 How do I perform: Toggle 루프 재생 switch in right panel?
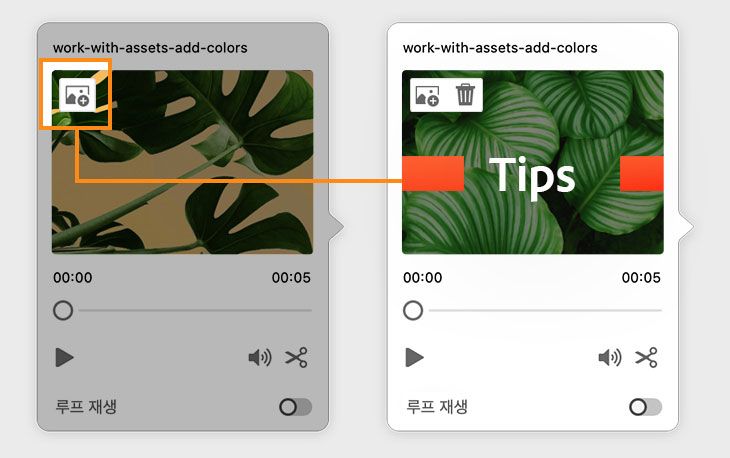coord(645,407)
